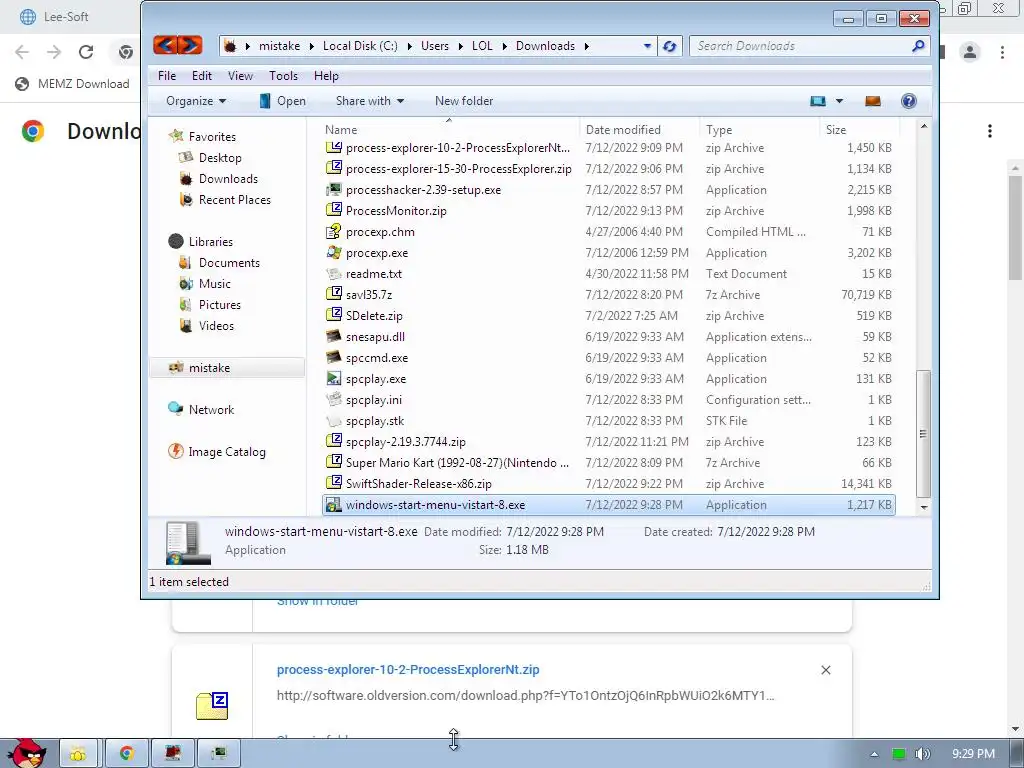
Task: Open the View menu
Action: click(240, 76)
